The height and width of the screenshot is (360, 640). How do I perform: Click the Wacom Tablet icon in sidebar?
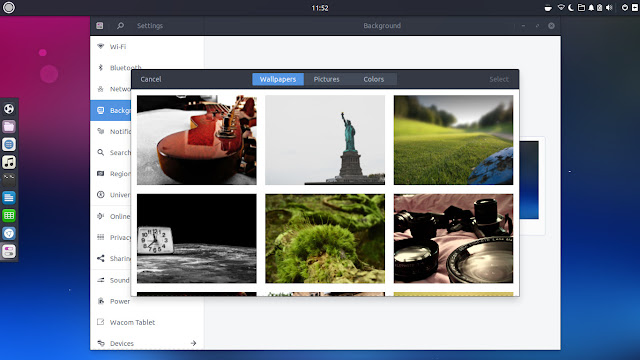pyautogui.click(x=100, y=322)
